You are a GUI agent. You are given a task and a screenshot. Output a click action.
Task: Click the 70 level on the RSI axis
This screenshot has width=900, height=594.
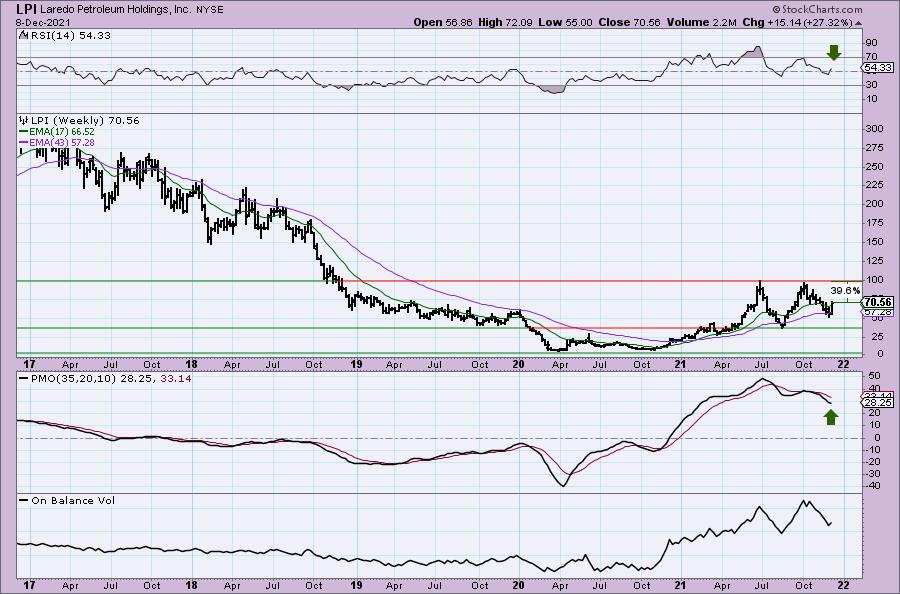click(871, 56)
